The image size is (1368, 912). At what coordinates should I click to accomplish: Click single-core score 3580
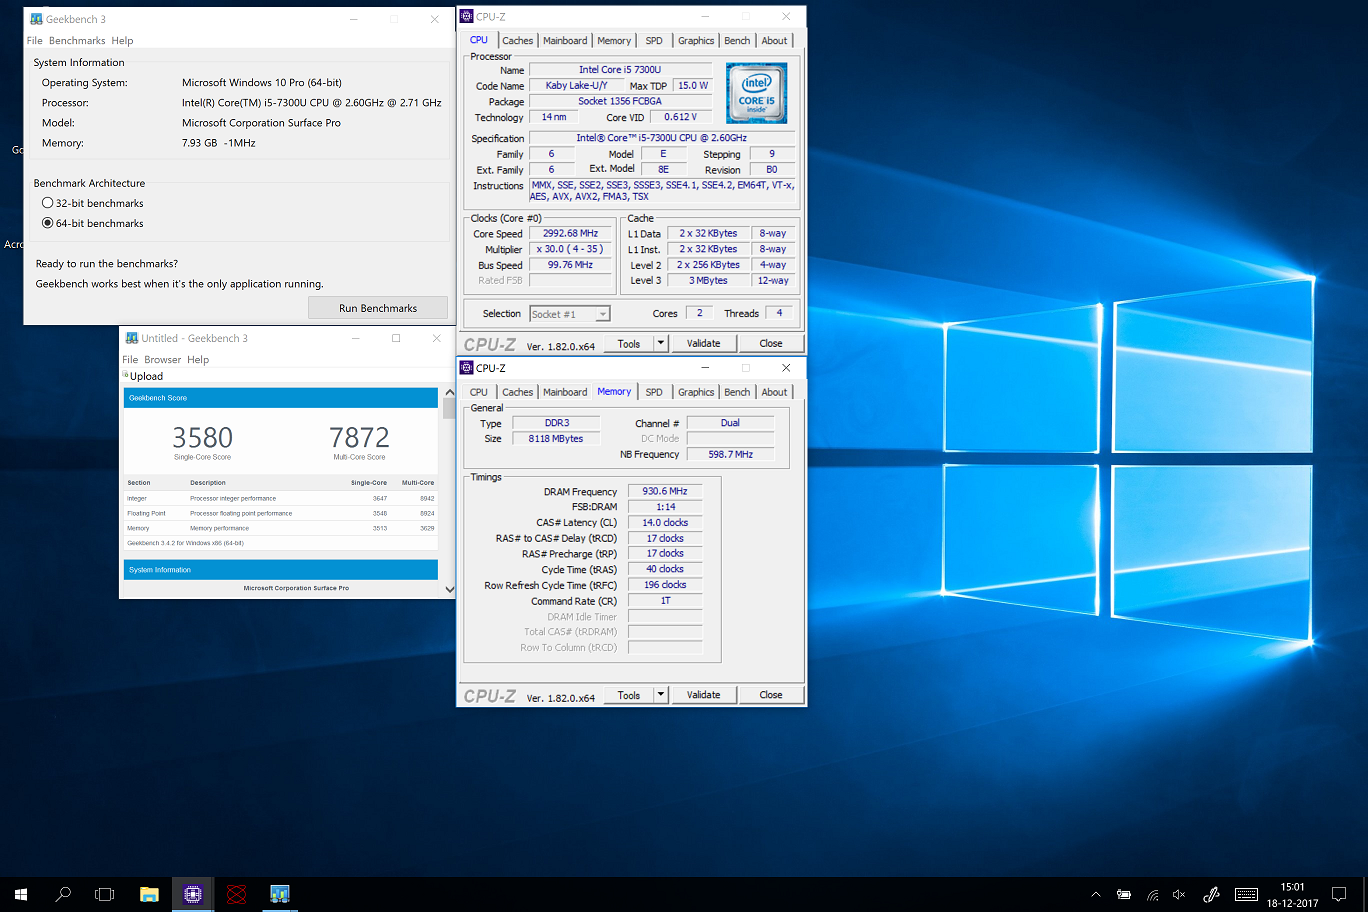click(x=203, y=438)
